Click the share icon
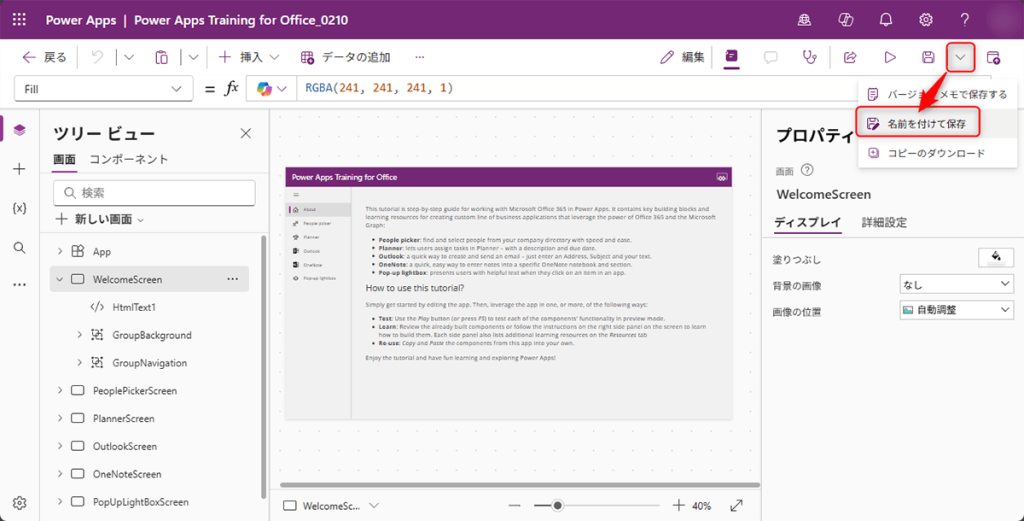Viewport: 1024px width, 521px height. pos(850,57)
